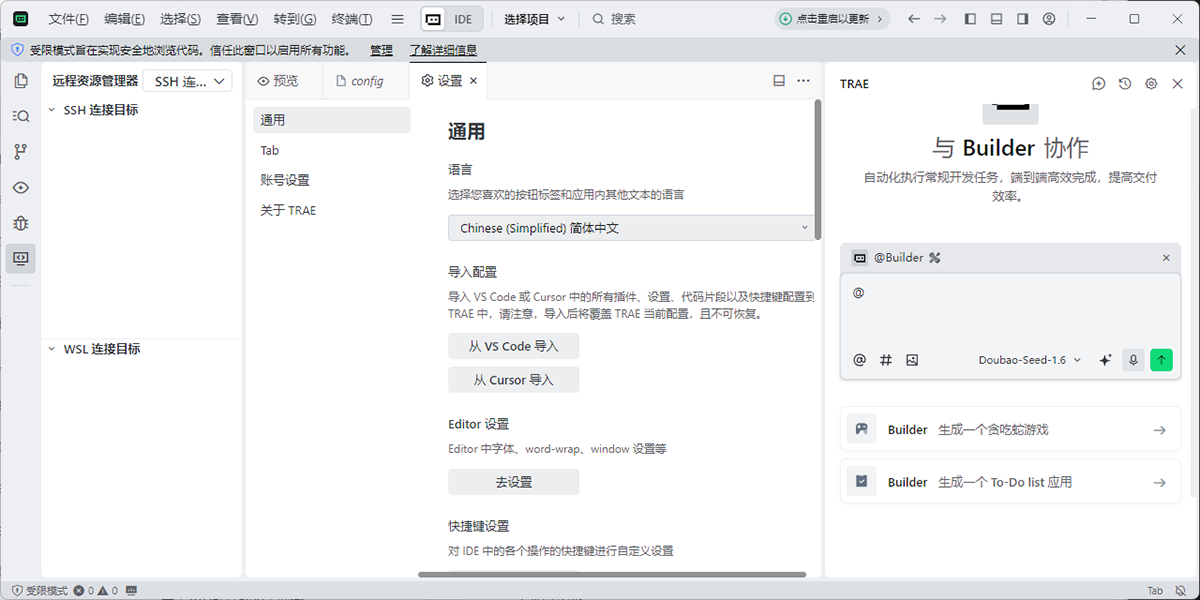Toggle the primary sidebar layout icon
1200x600 pixels.
point(970,19)
